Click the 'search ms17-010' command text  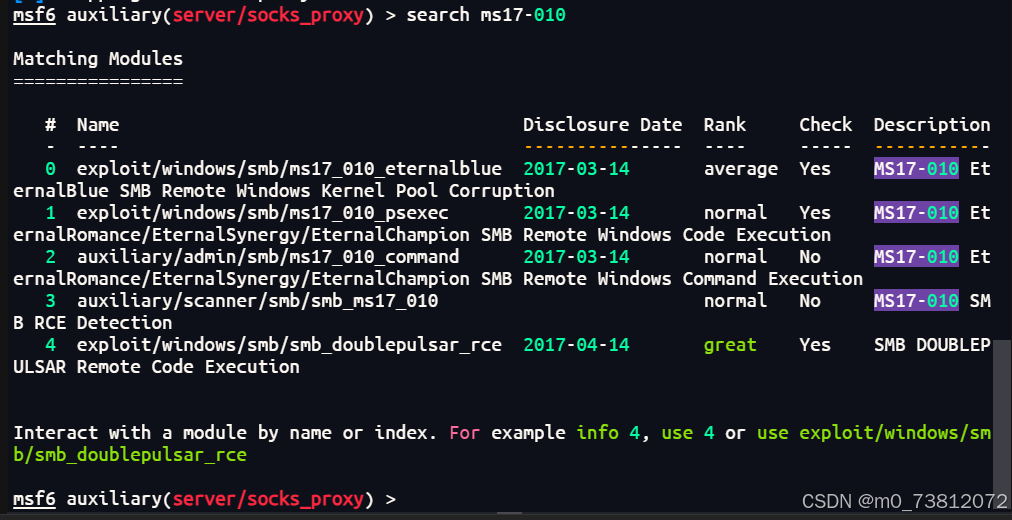[485, 15]
